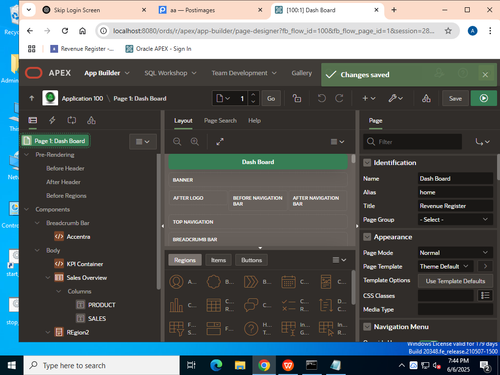Open the Utilities wrench menu

tap(396, 98)
